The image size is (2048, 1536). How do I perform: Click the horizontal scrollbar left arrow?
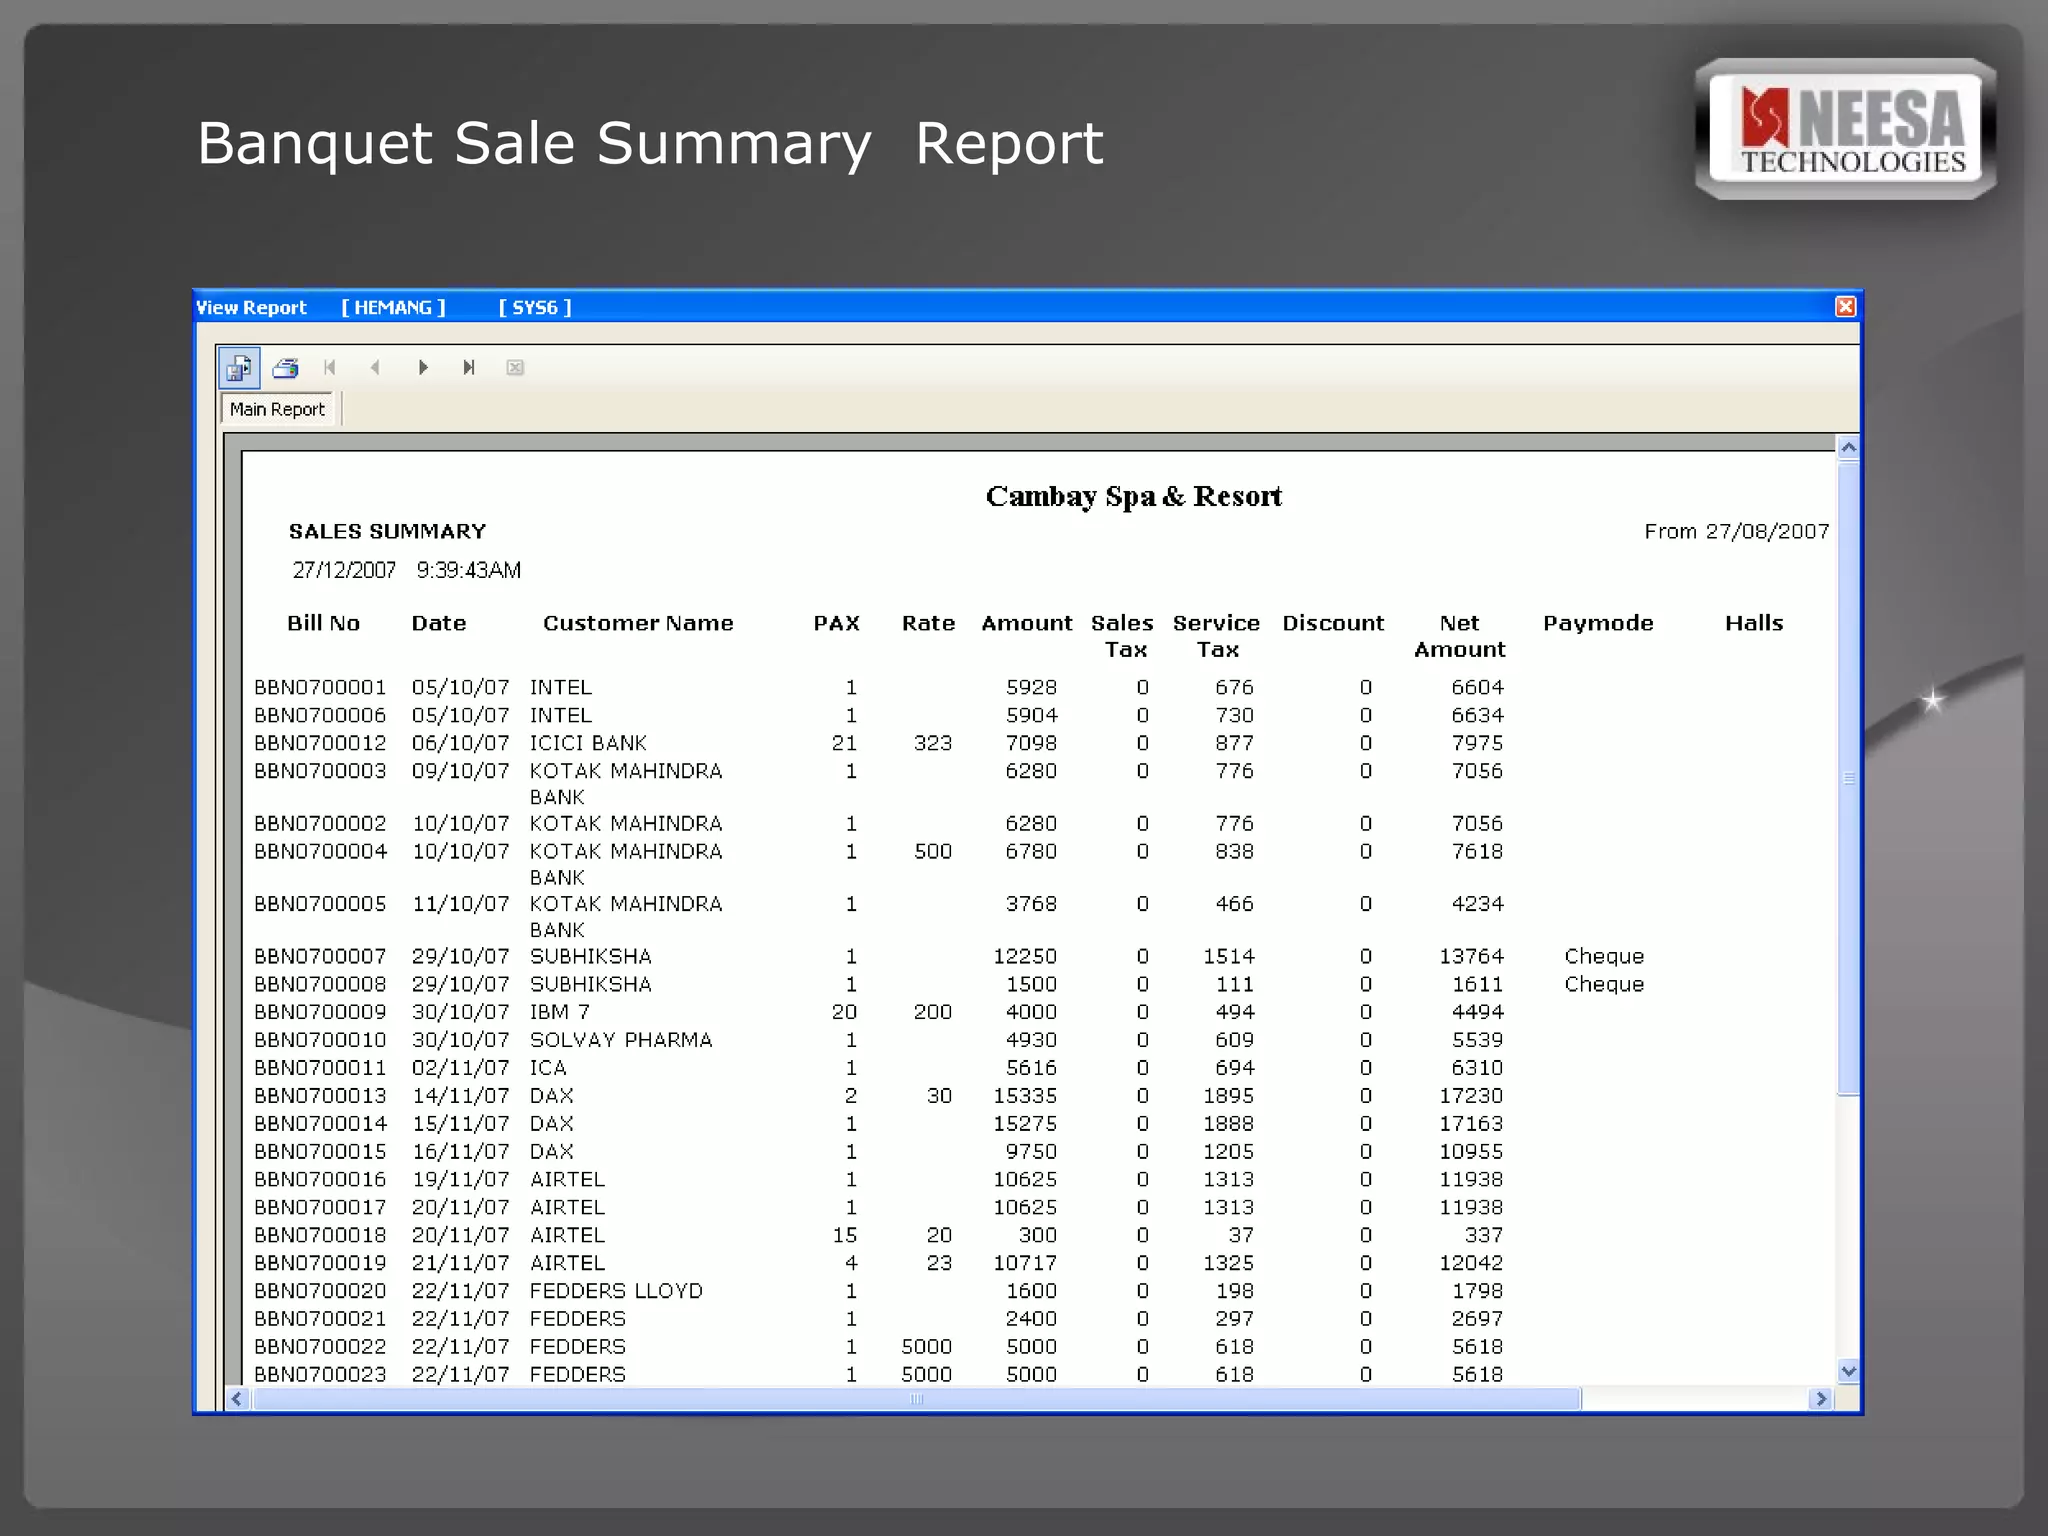(x=237, y=1399)
